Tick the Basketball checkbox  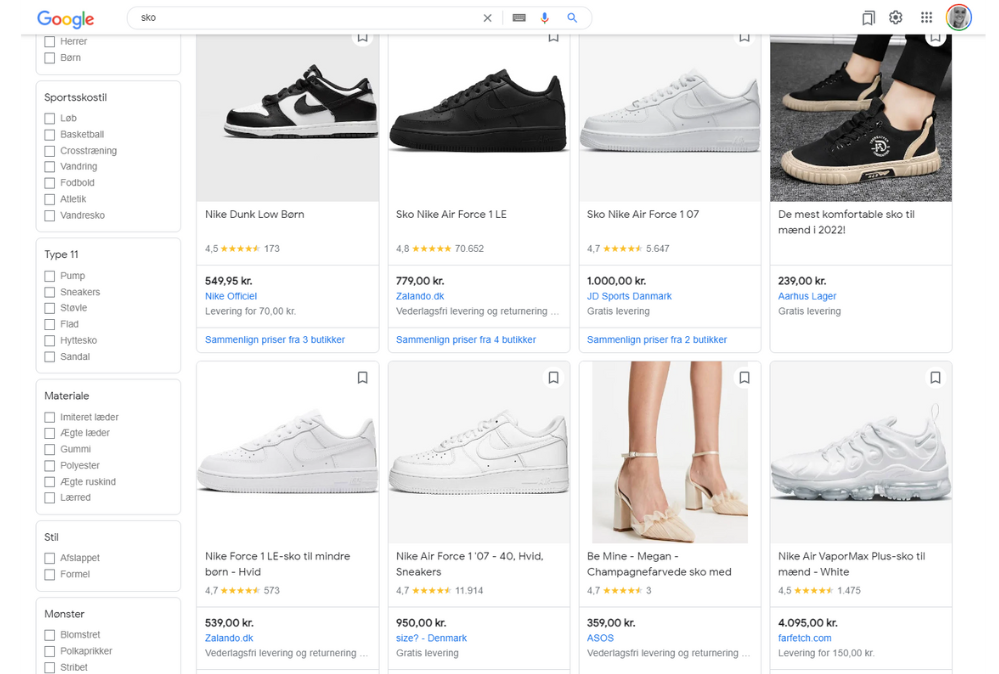(x=50, y=135)
